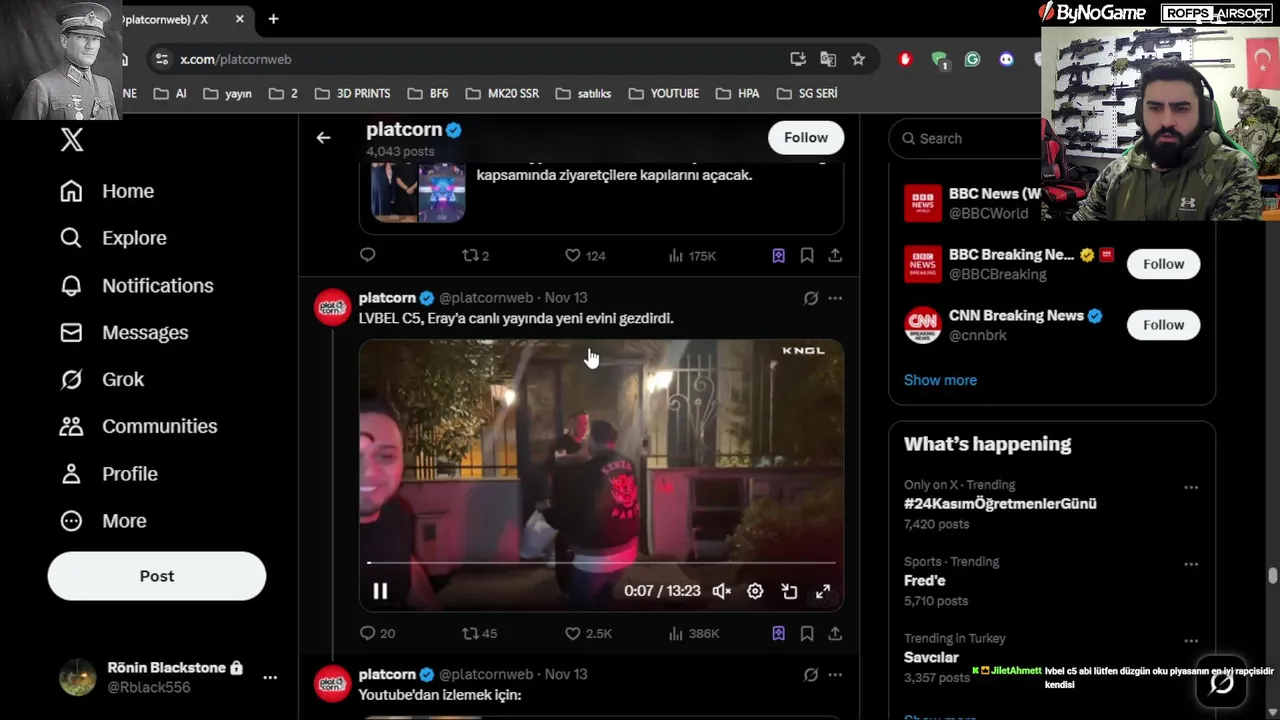Bookmark the LVBEL C5 post
The image size is (1280, 720).
[x=807, y=633]
